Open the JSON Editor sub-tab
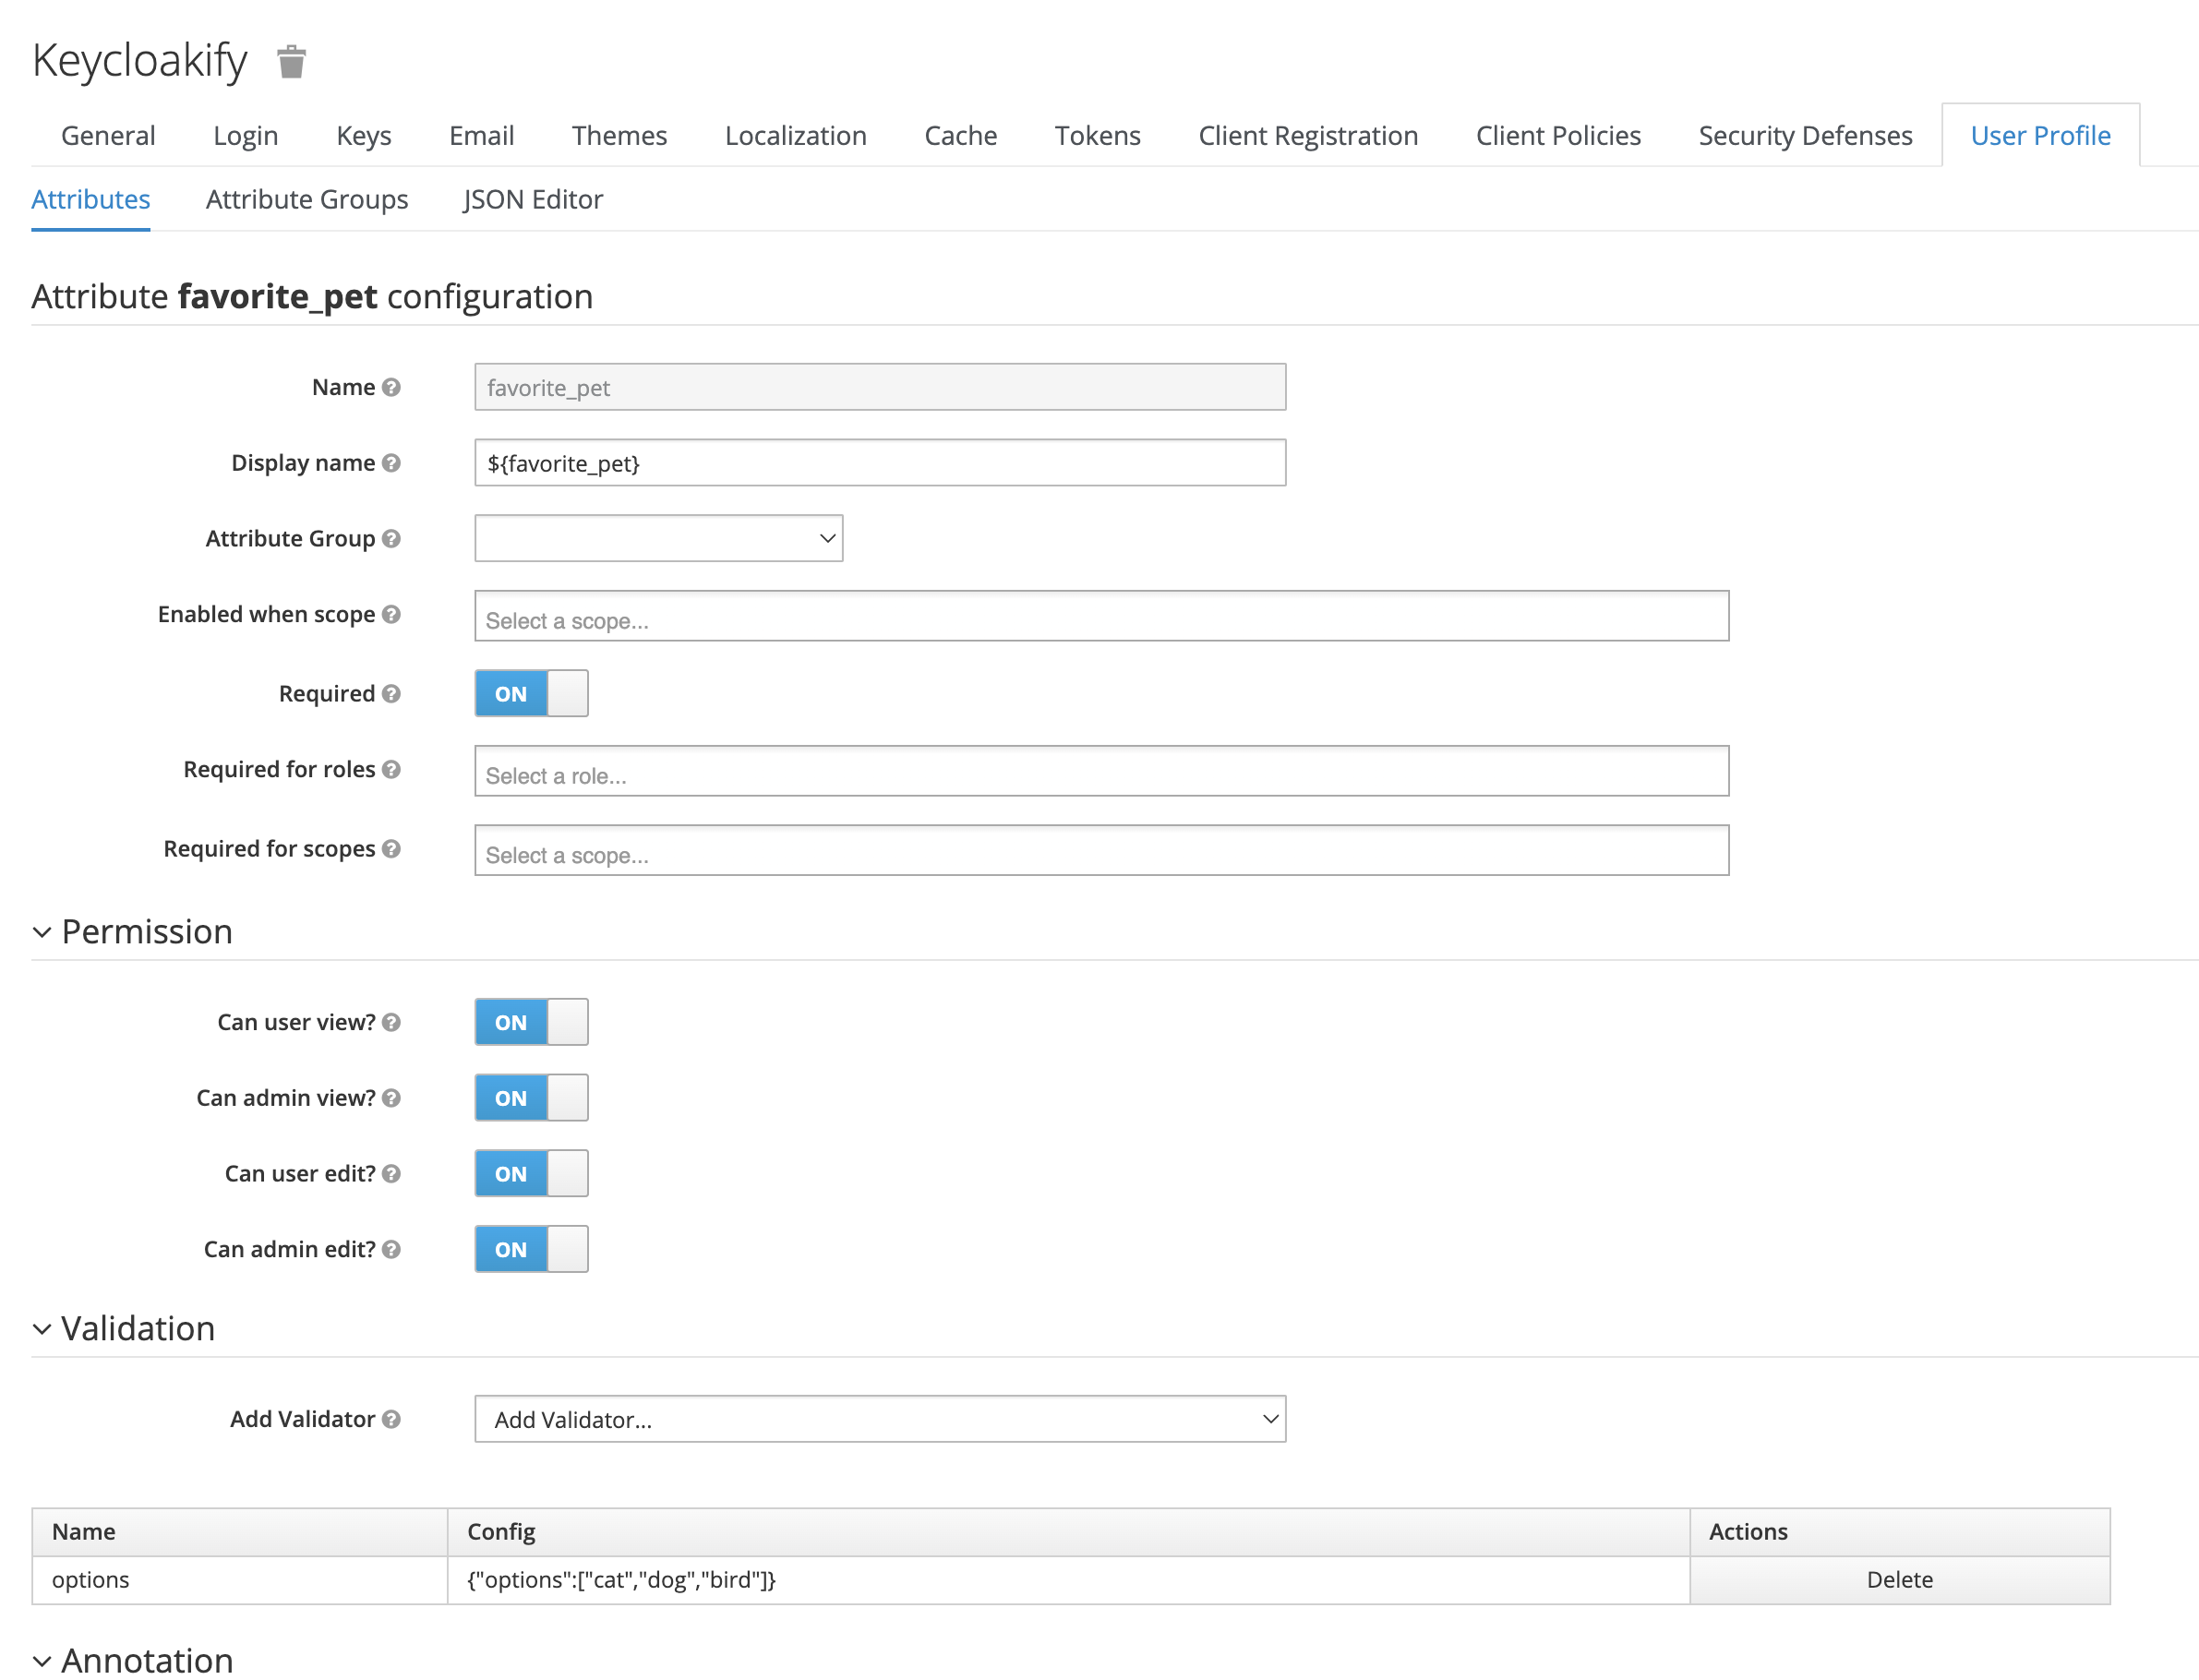The width and height of the screenshot is (2199, 1680). (533, 200)
